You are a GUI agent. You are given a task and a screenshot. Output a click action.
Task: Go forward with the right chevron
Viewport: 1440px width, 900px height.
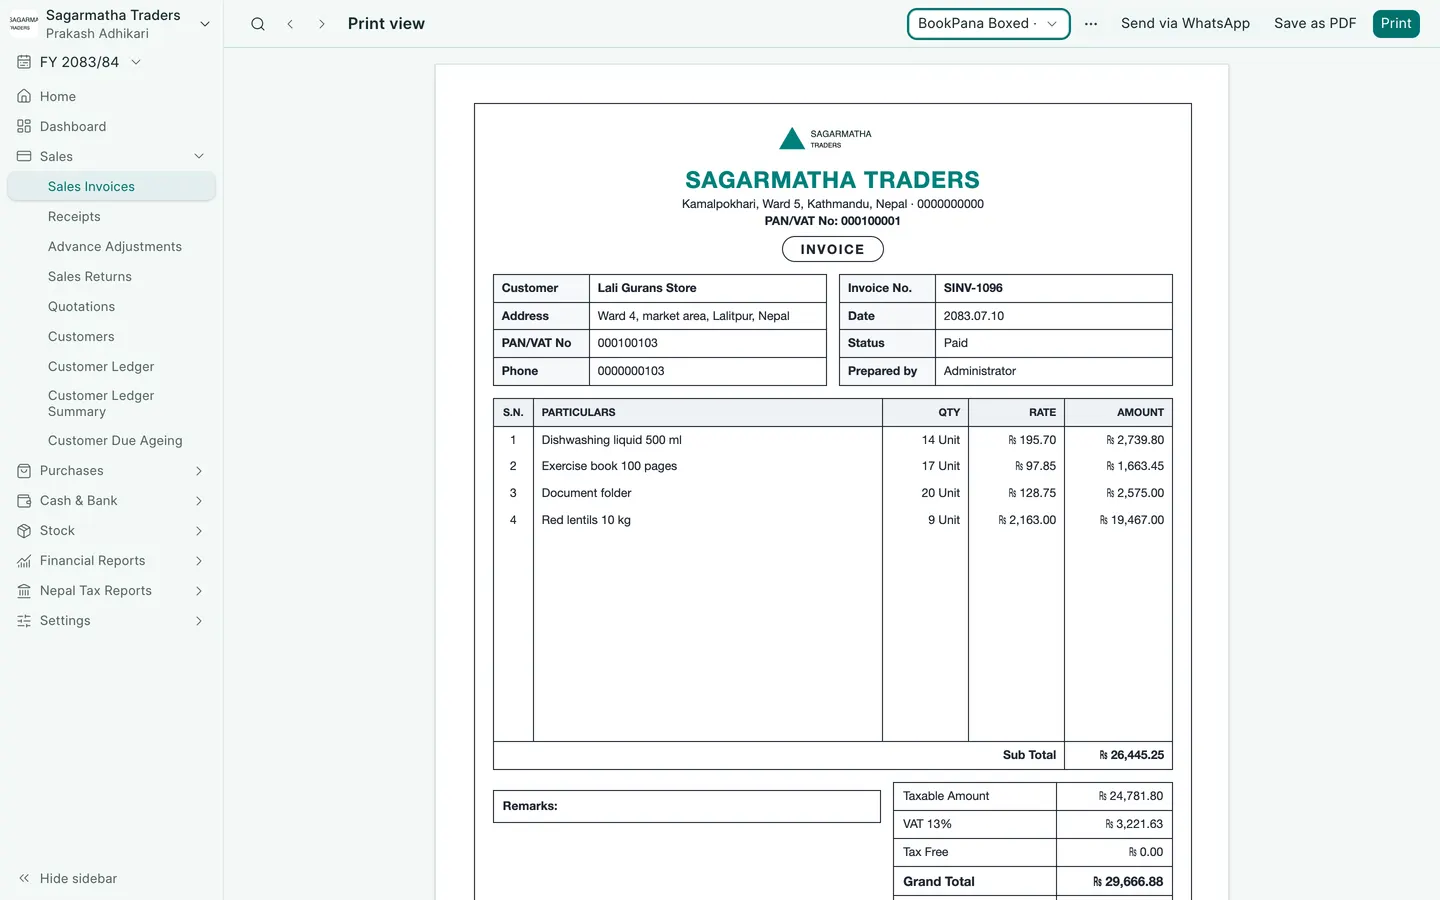322,24
